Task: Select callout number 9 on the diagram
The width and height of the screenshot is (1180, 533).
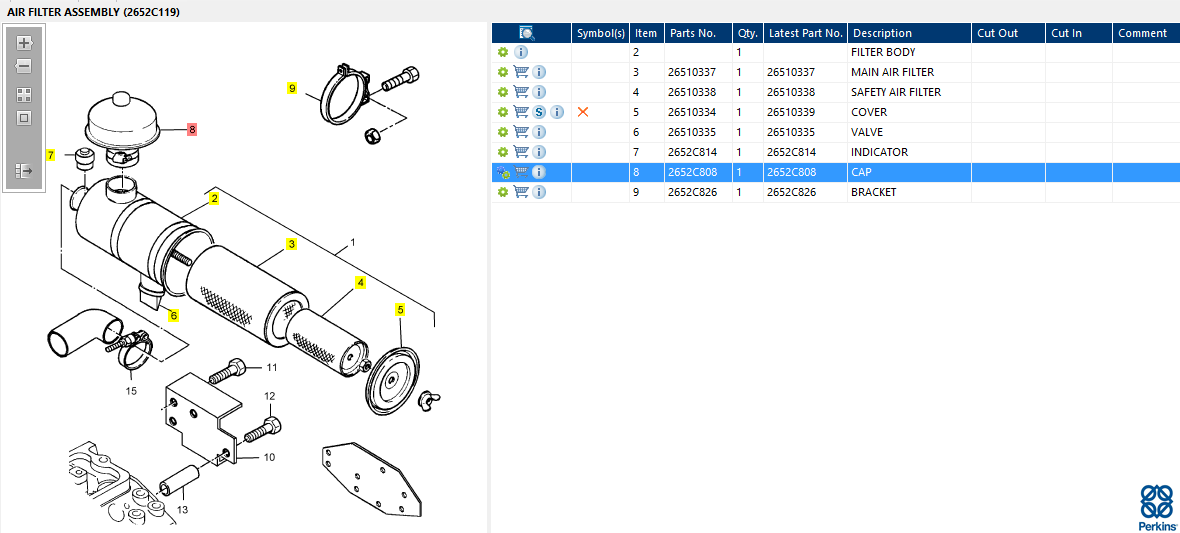Action: tap(292, 88)
